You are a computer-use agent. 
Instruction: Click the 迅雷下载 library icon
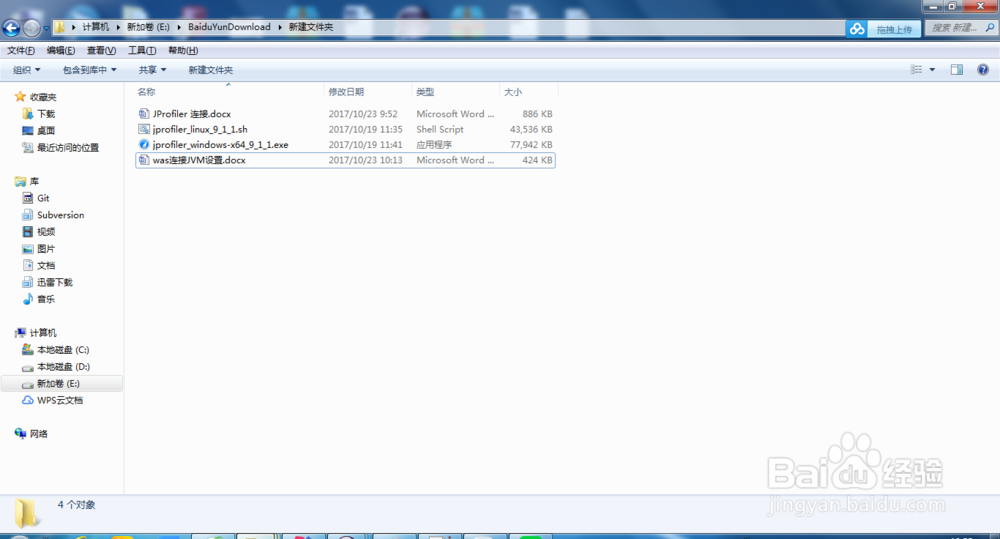pos(27,282)
